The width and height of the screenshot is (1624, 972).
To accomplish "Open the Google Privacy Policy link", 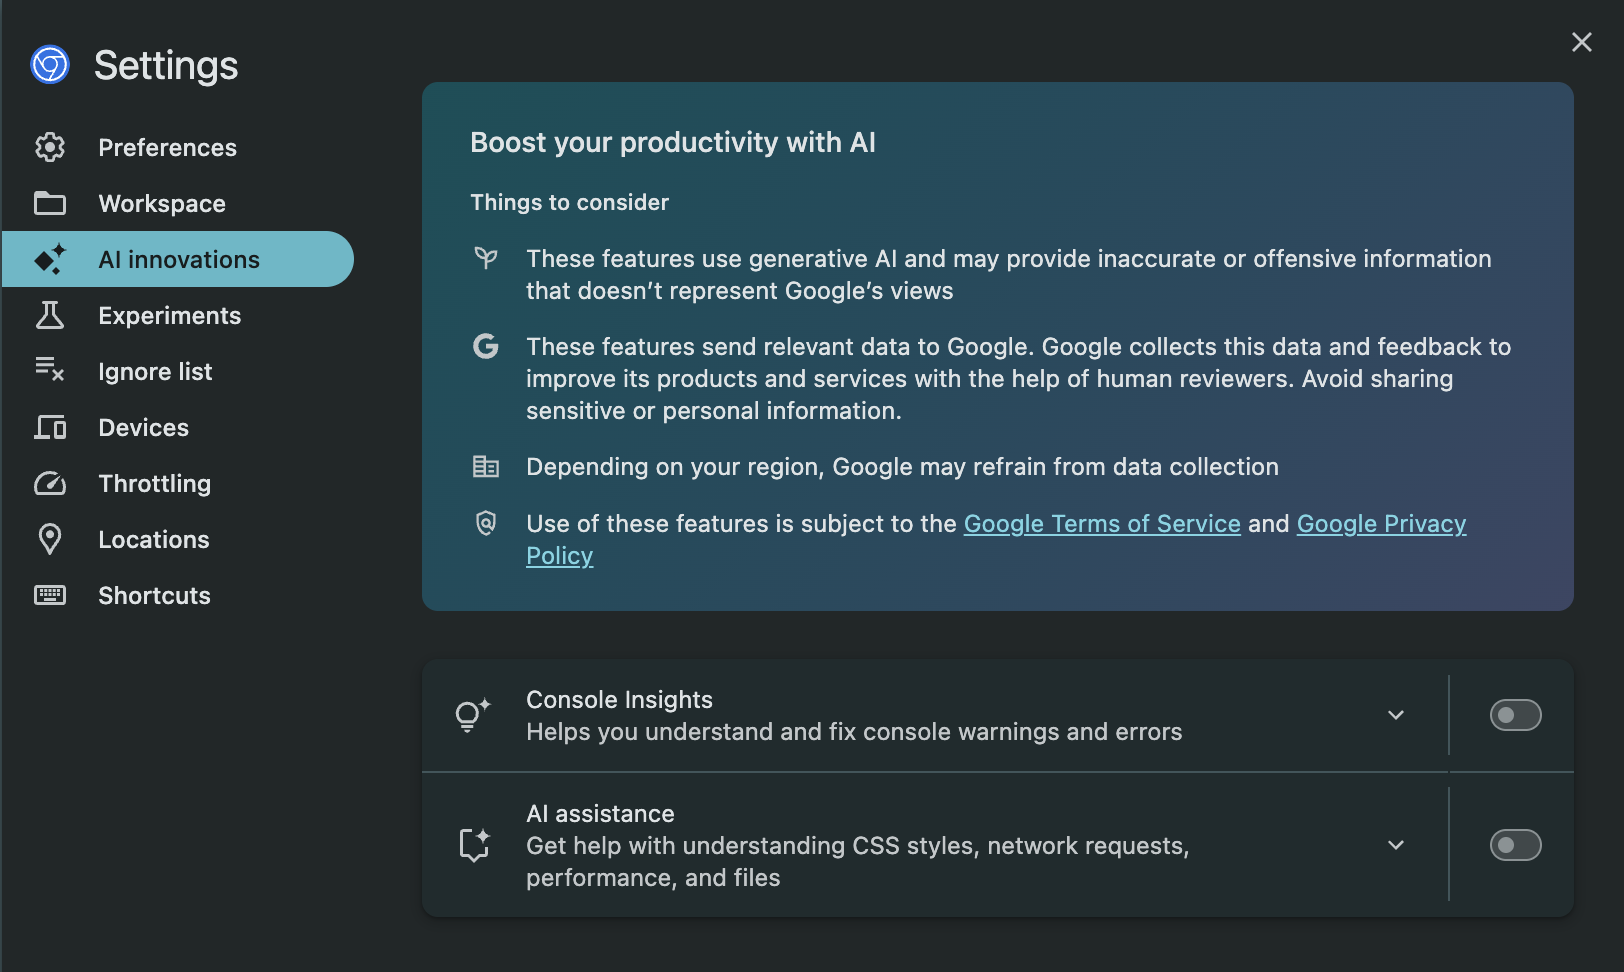I will click(x=1380, y=524).
